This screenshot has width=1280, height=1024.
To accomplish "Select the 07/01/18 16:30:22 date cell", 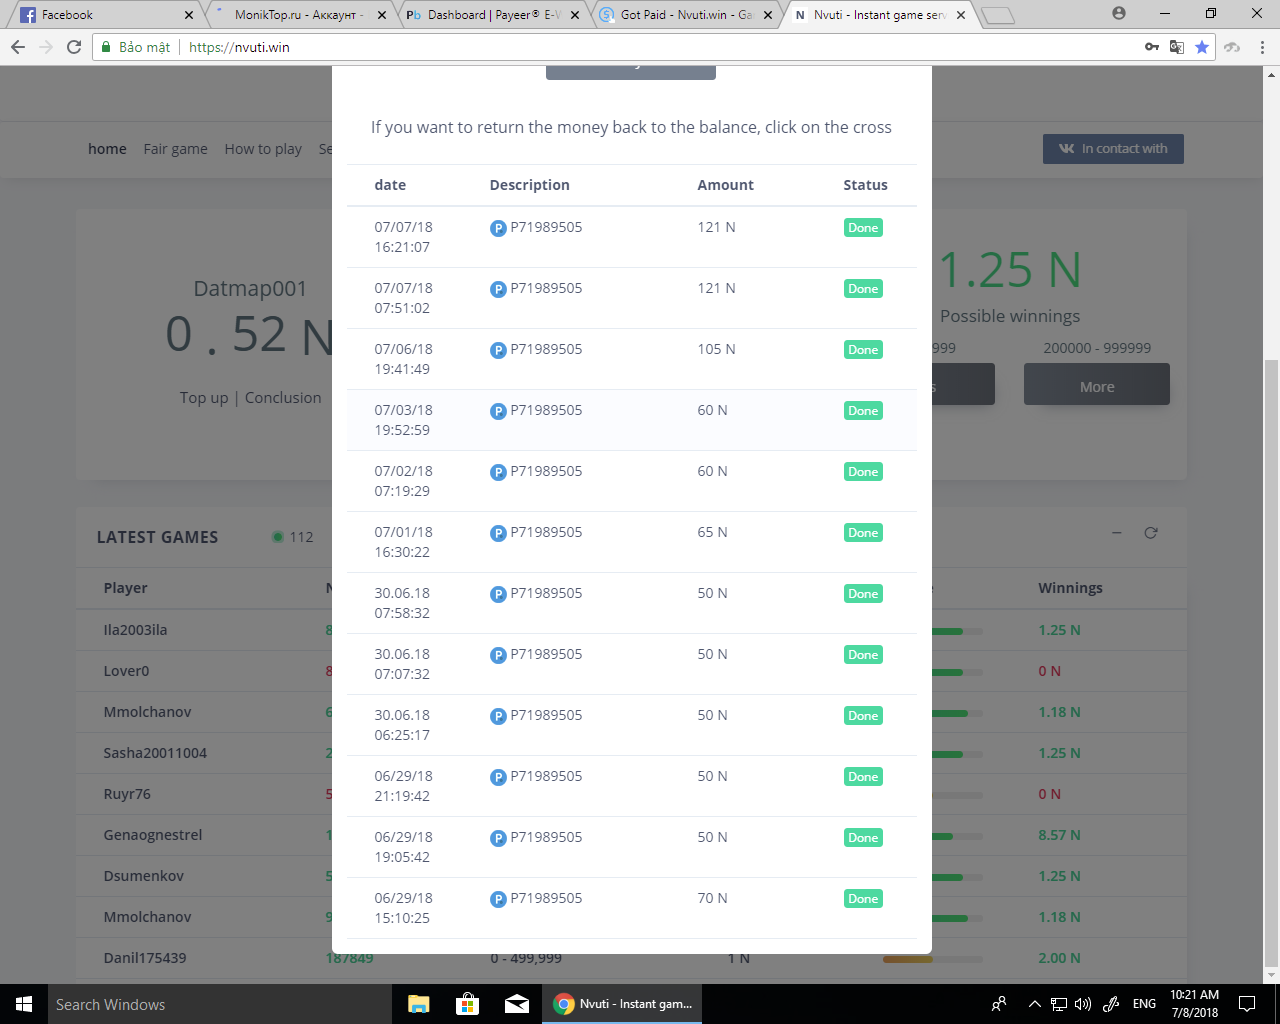I will [403, 542].
